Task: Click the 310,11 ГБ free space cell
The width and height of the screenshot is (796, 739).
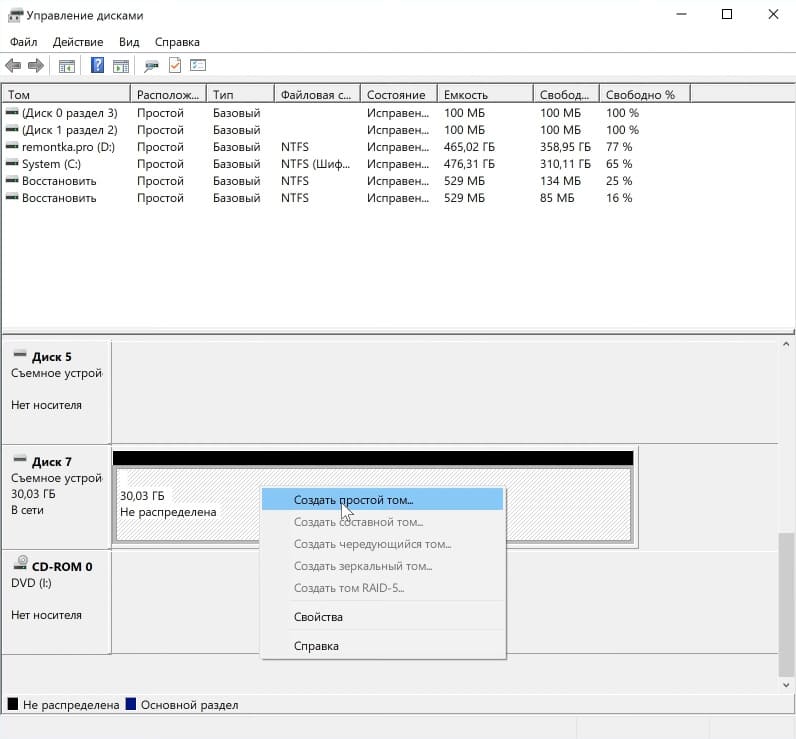Action: click(x=565, y=164)
